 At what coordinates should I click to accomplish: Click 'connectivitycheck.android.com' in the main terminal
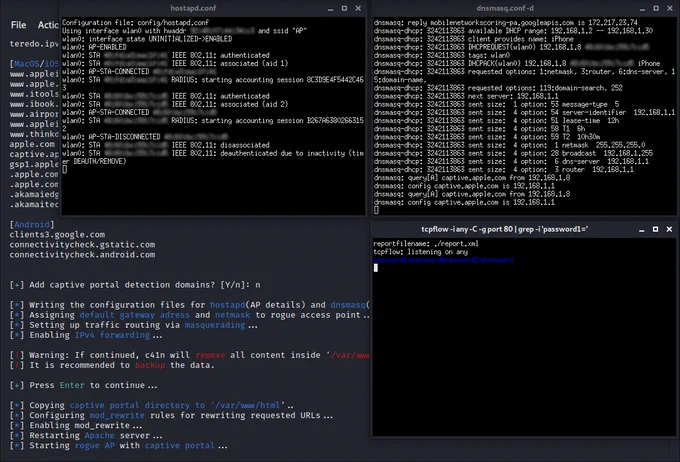pos(82,255)
